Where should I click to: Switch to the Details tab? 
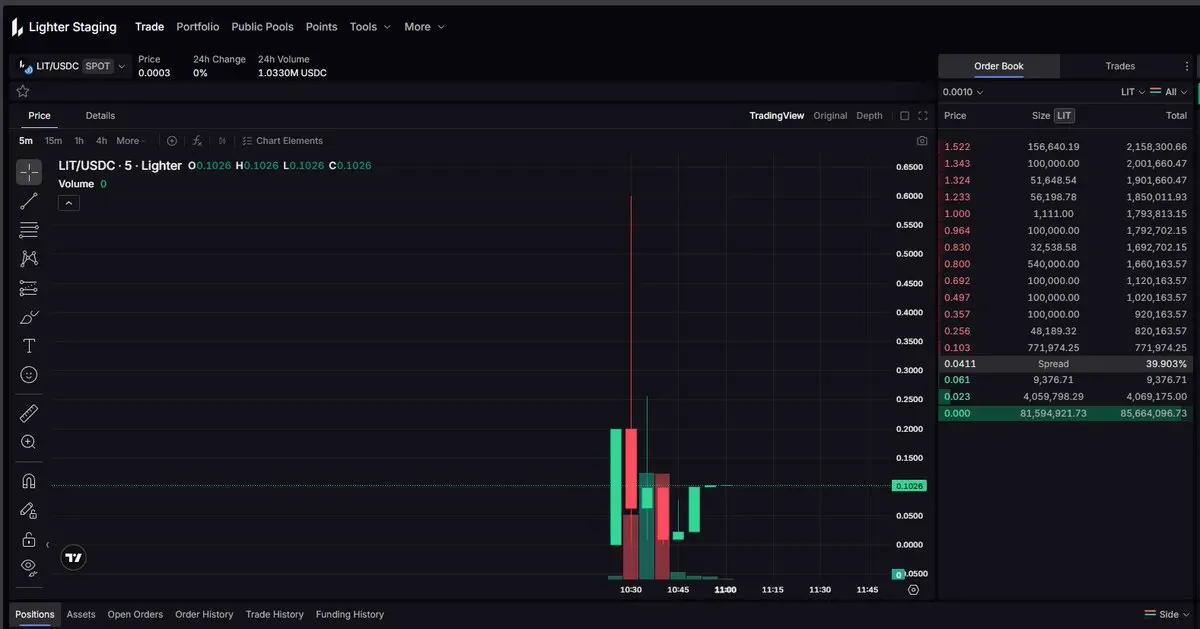[100, 116]
